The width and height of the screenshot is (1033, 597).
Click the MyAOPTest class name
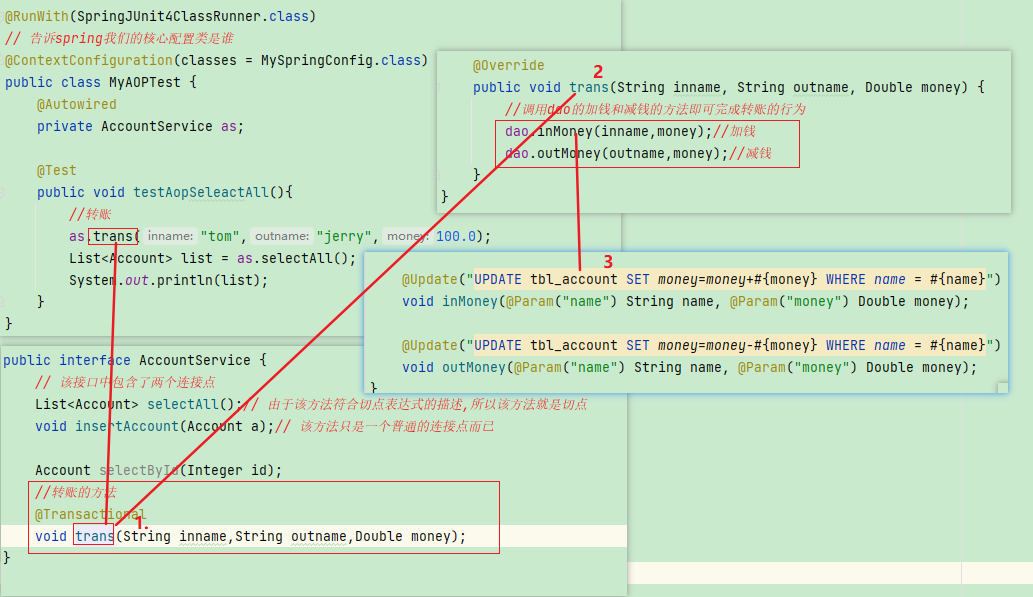pyautogui.click(x=144, y=82)
